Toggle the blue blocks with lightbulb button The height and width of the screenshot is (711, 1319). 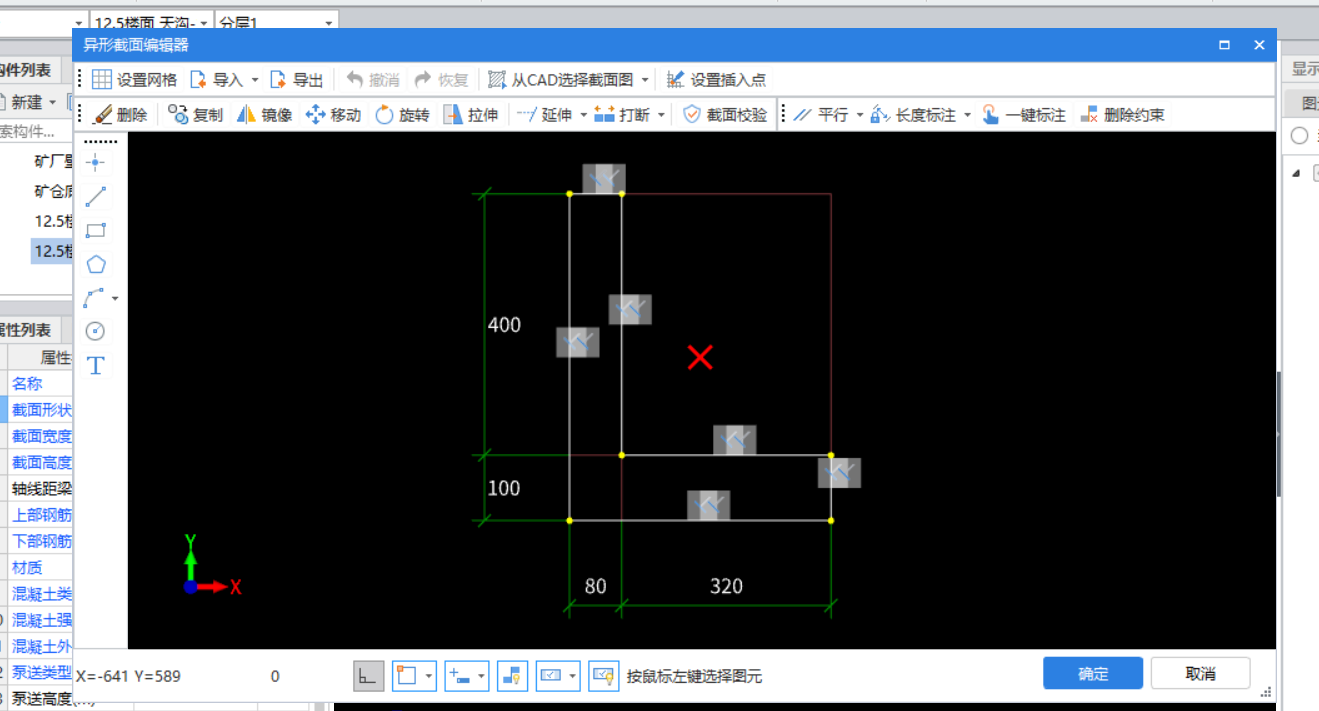513,676
